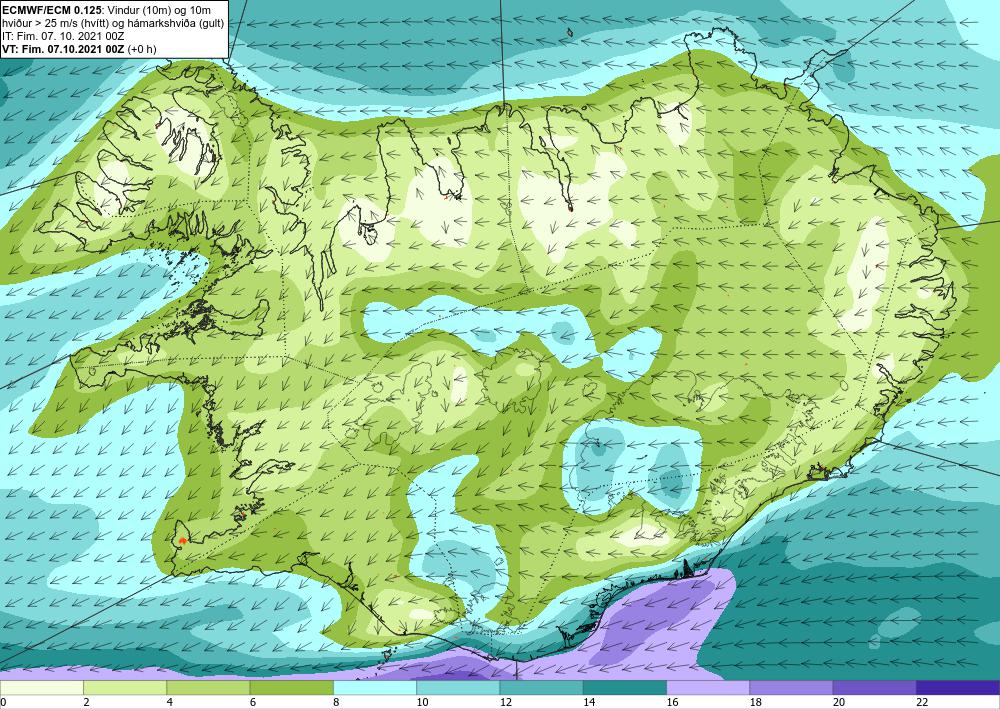Pick the 10–12 m/s light teal legend swatch
The width and height of the screenshot is (1000, 709).
point(458,688)
